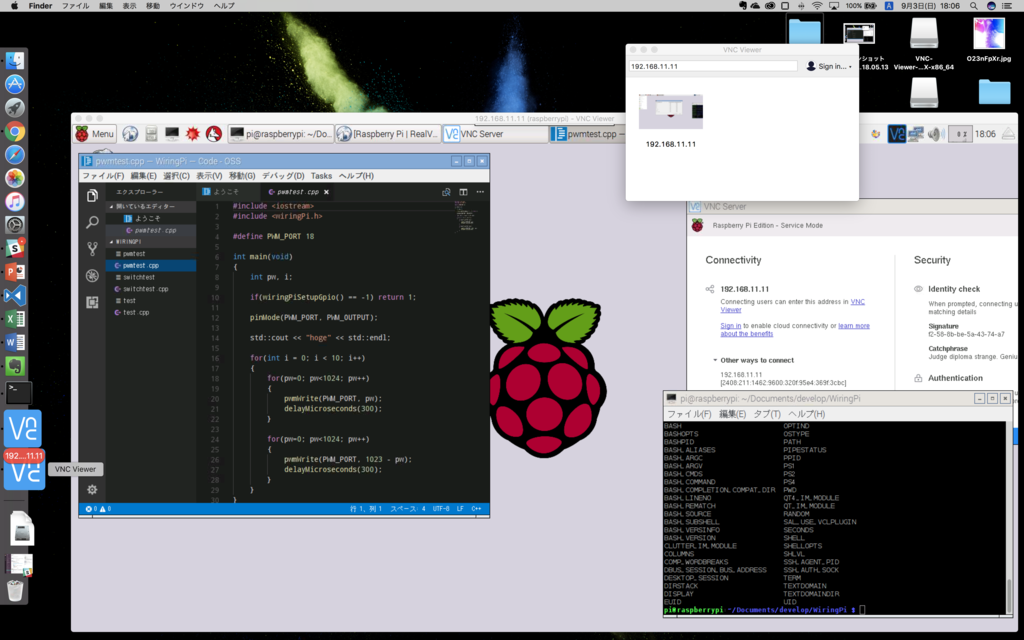Launch Mathematica from the Raspberry Pi panel
1024x640 pixels.
coord(193,134)
